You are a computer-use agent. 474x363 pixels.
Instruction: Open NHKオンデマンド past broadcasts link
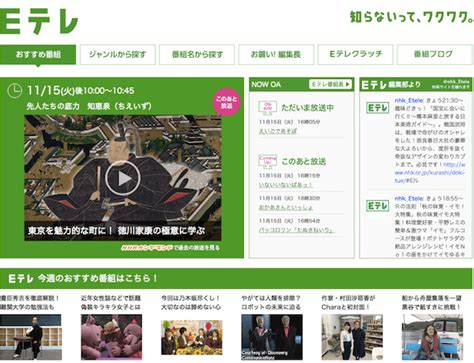pyautogui.click(x=170, y=247)
